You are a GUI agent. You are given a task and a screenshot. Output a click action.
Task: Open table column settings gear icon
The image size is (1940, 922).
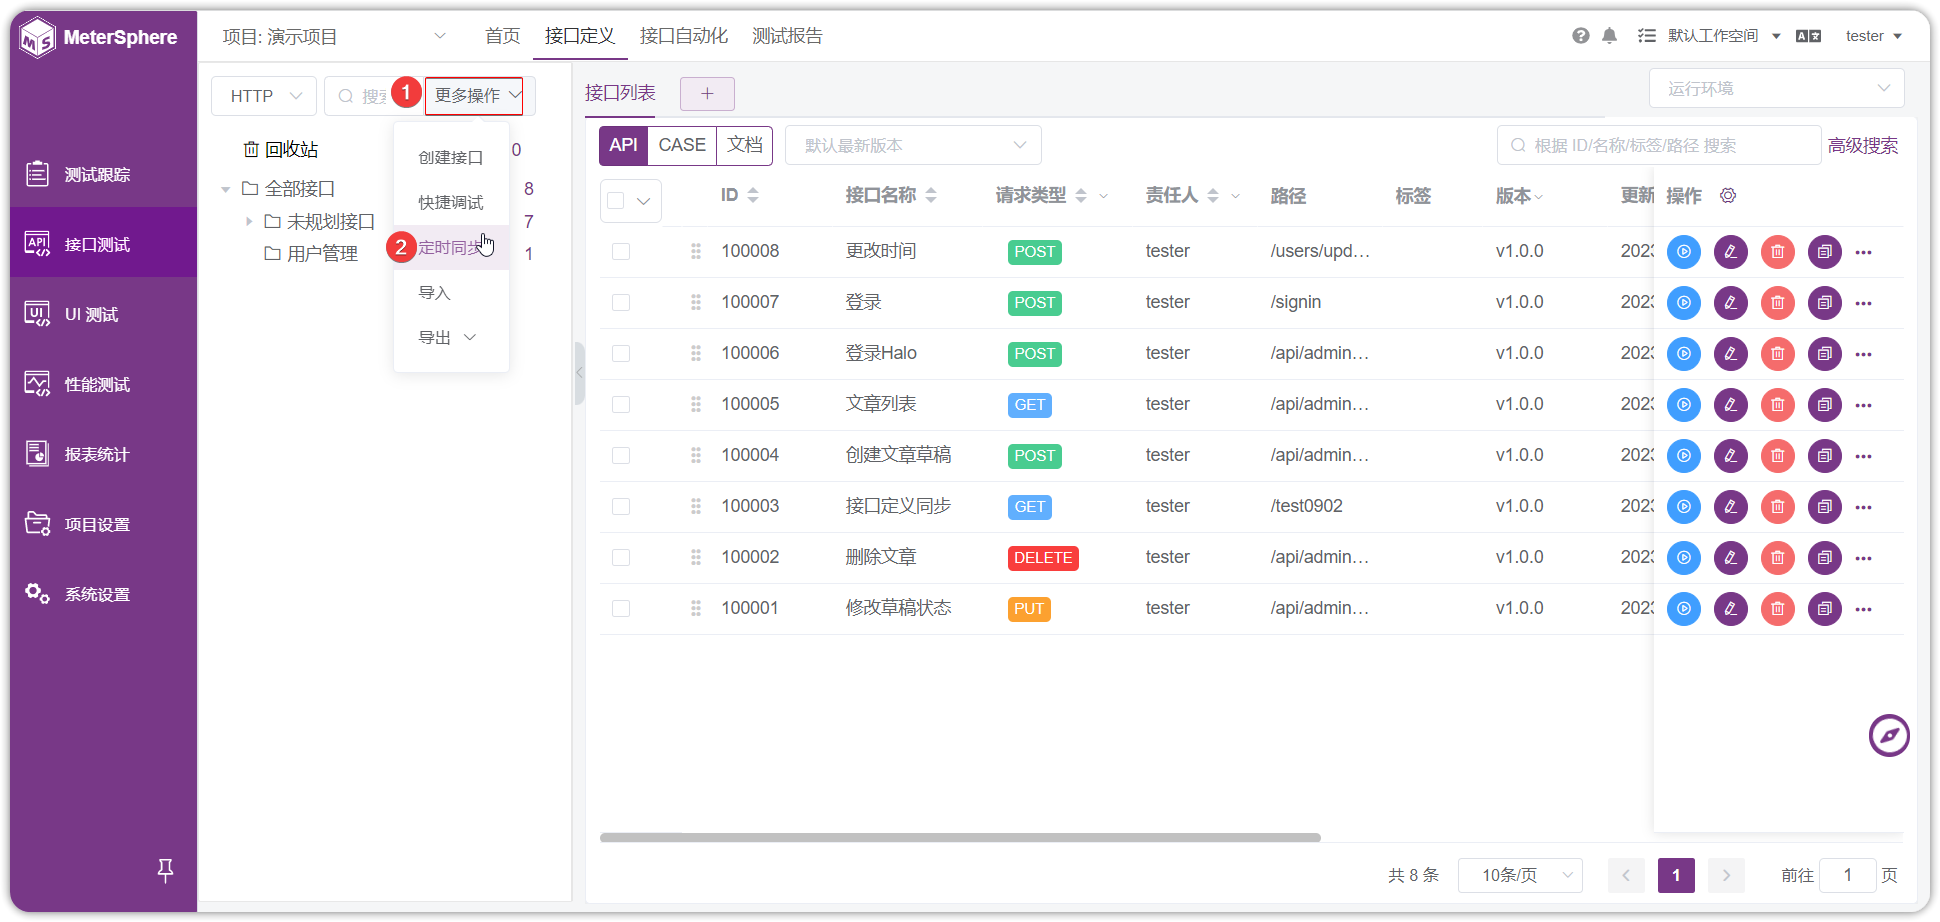coord(1728,196)
